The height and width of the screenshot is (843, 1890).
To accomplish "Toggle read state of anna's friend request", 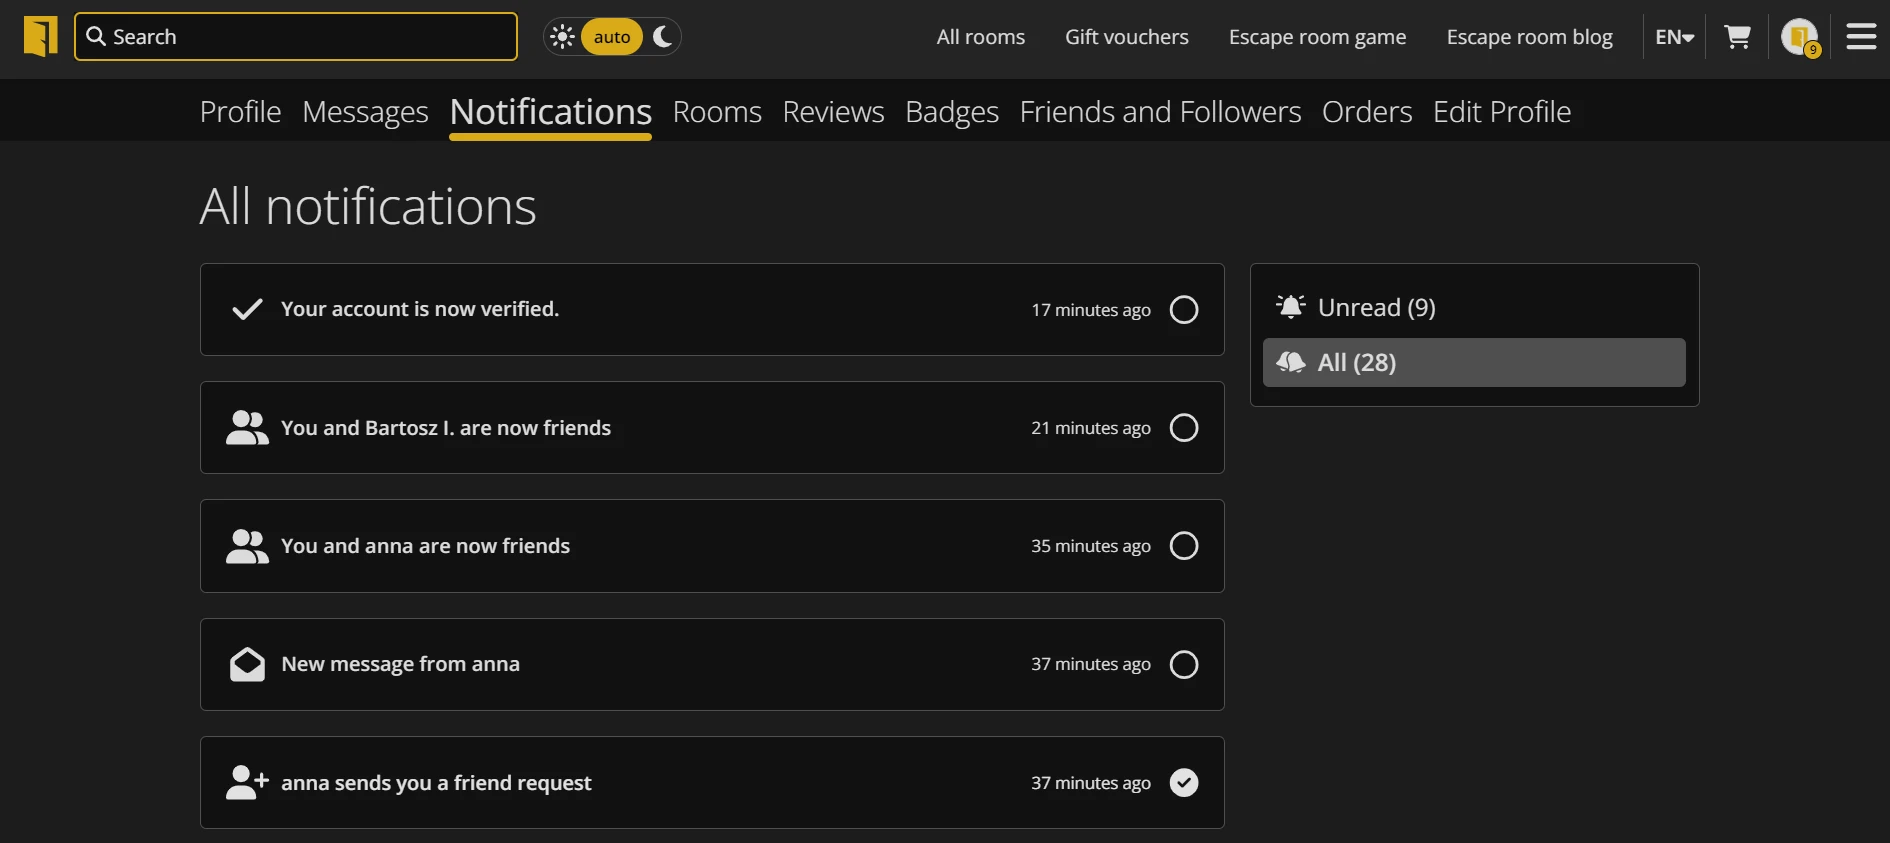I will [1183, 783].
